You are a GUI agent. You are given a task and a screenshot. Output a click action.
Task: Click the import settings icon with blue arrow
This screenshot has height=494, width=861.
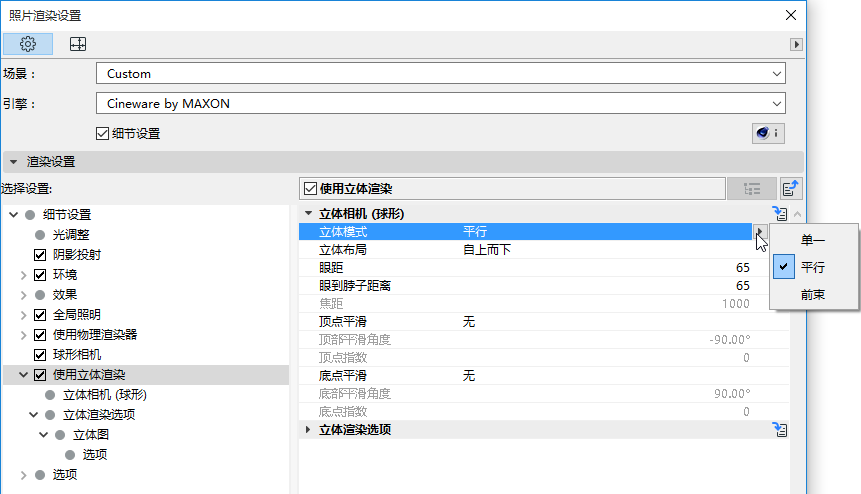click(791, 189)
